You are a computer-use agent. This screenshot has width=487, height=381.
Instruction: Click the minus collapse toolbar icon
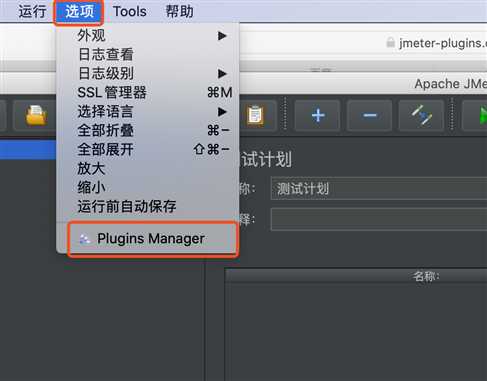370,115
